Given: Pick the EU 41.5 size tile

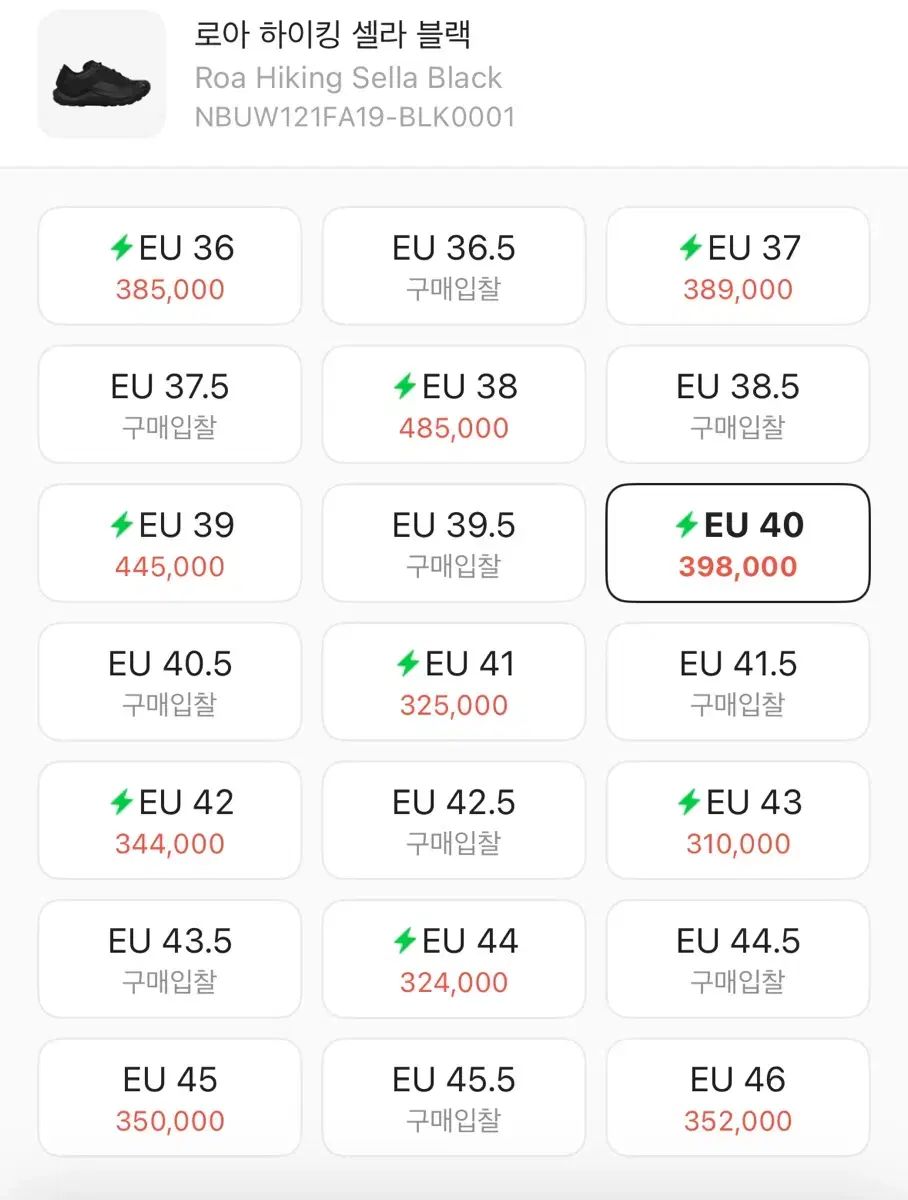Looking at the screenshot, I should 738,682.
